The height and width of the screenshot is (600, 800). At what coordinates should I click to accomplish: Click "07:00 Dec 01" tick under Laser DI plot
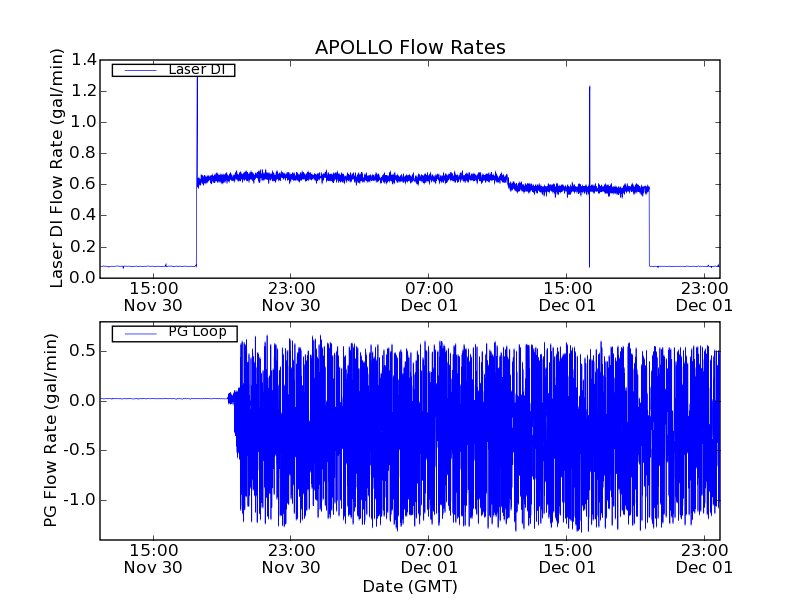point(429,297)
